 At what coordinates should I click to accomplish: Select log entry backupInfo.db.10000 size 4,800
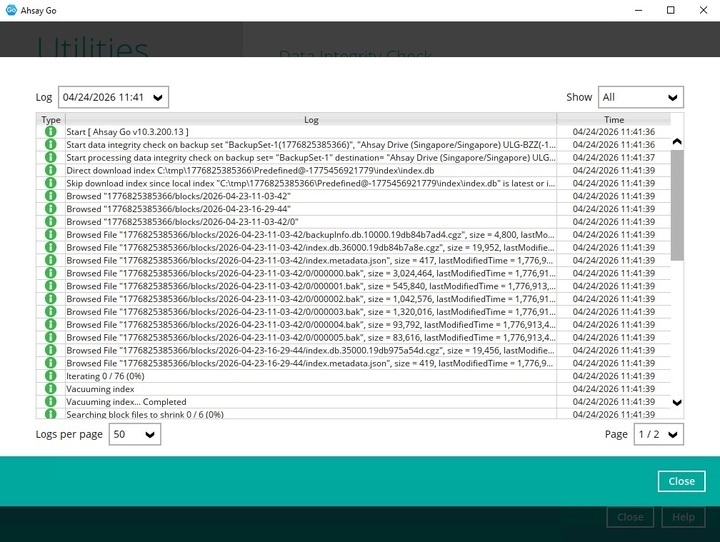point(311,235)
